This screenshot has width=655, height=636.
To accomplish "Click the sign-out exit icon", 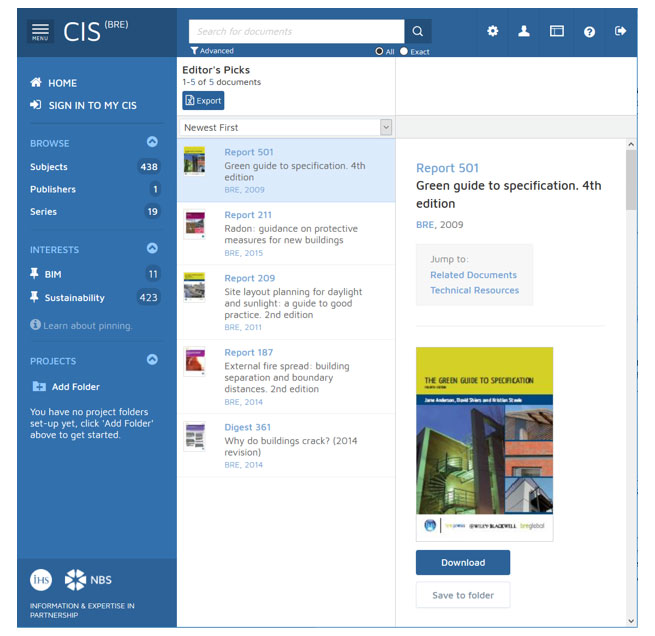I will [620, 31].
